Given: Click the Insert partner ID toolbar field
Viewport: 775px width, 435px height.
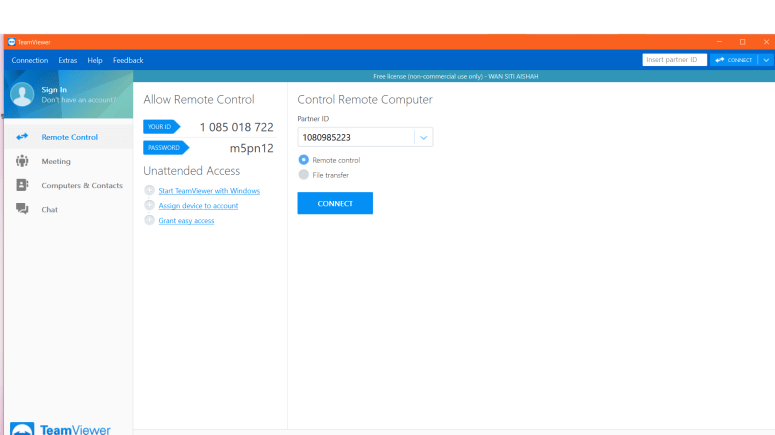Looking at the screenshot, I should coord(674,60).
